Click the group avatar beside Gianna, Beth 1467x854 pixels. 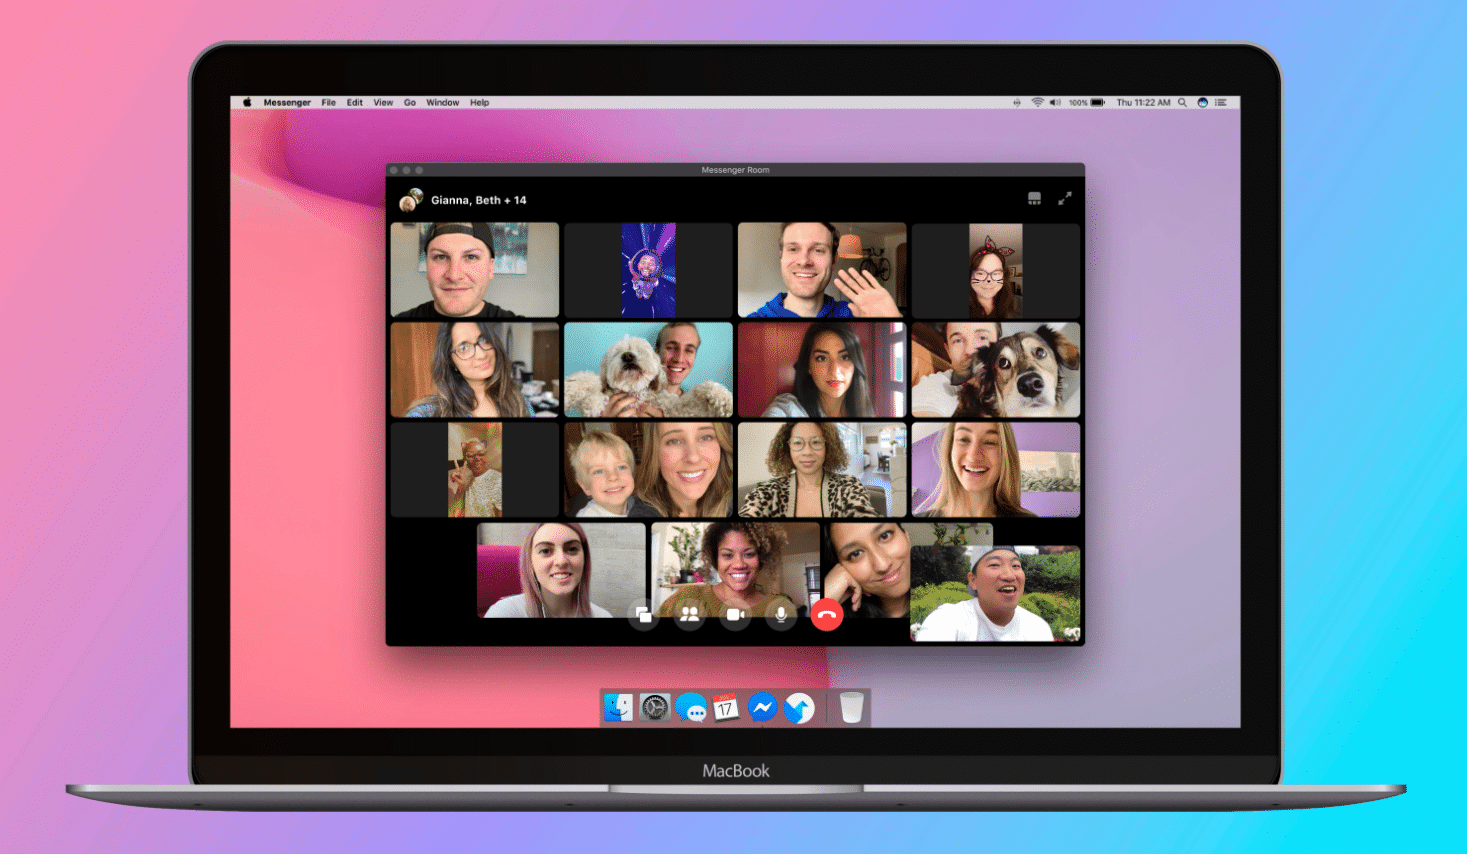click(x=410, y=201)
